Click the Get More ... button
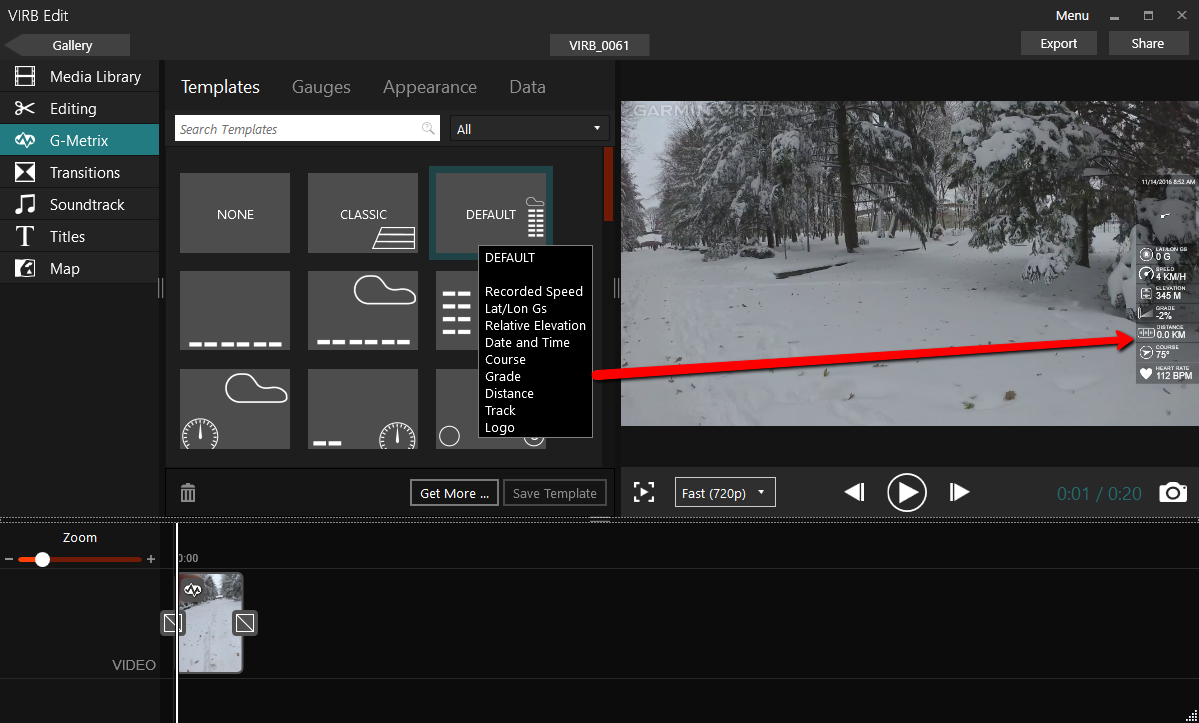1199x723 pixels. coord(454,492)
